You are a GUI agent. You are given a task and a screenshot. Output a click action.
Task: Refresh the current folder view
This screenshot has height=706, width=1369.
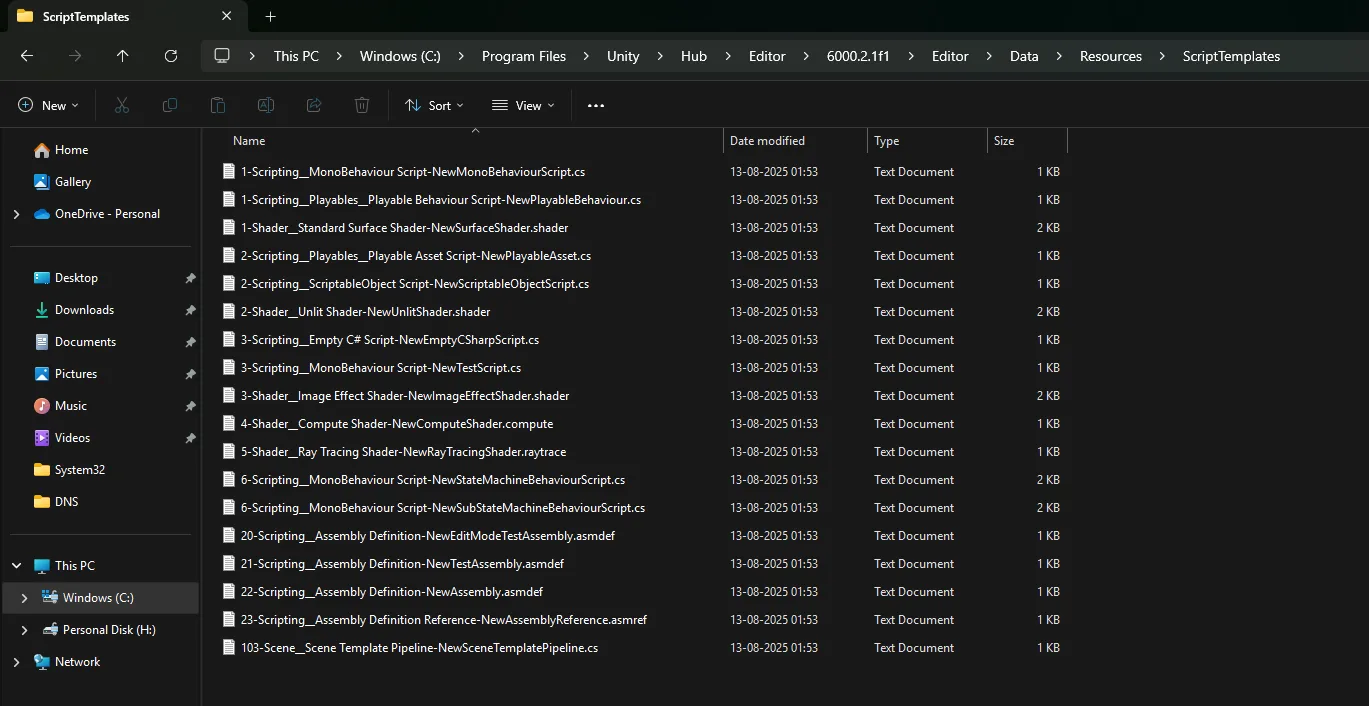(171, 56)
